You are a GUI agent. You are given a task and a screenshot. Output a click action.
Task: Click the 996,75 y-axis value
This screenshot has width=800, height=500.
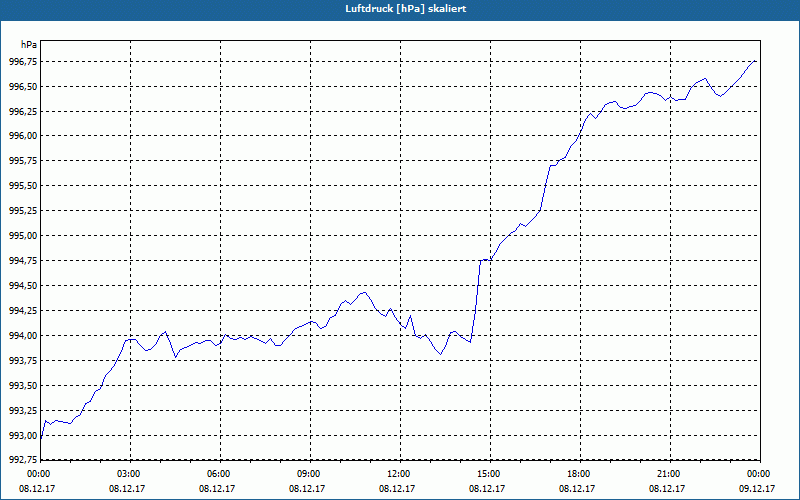point(23,62)
